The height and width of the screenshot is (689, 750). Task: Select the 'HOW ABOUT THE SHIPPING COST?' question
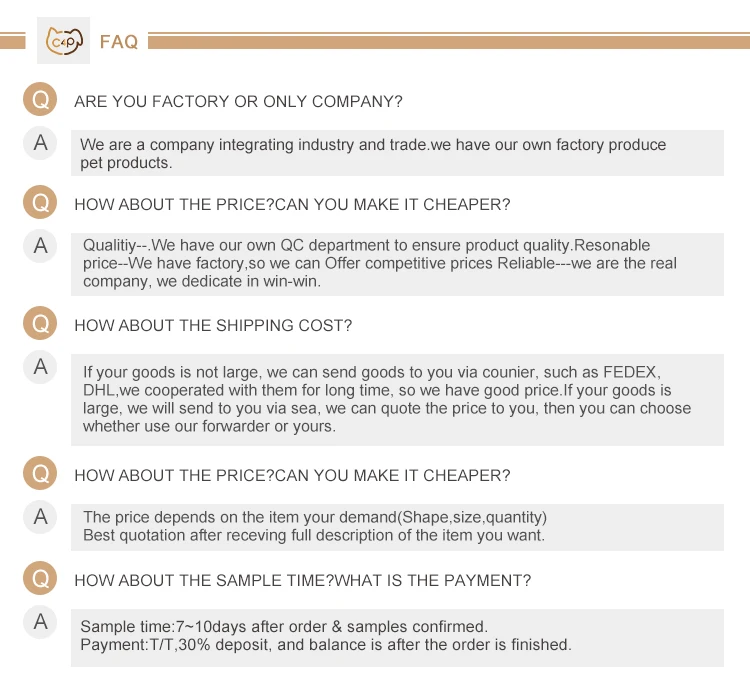pyautogui.click(x=213, y=325)
